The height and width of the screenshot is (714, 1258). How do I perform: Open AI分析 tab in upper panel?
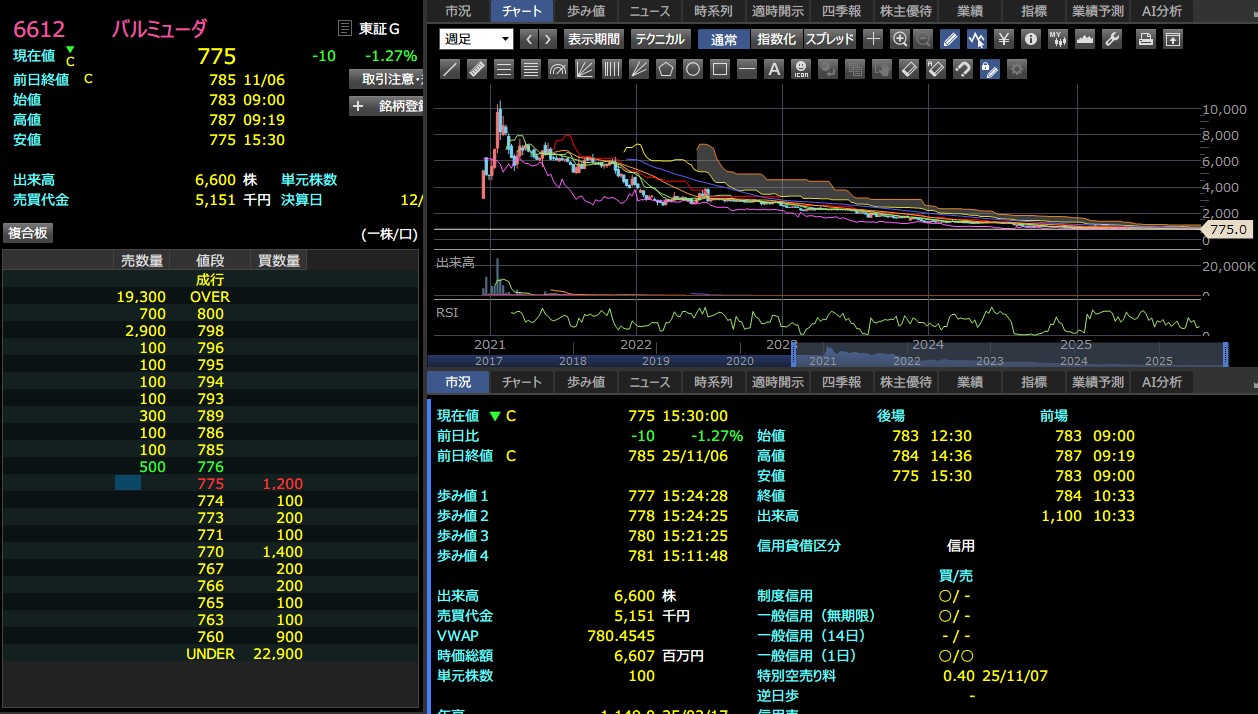pos(1162,11)
